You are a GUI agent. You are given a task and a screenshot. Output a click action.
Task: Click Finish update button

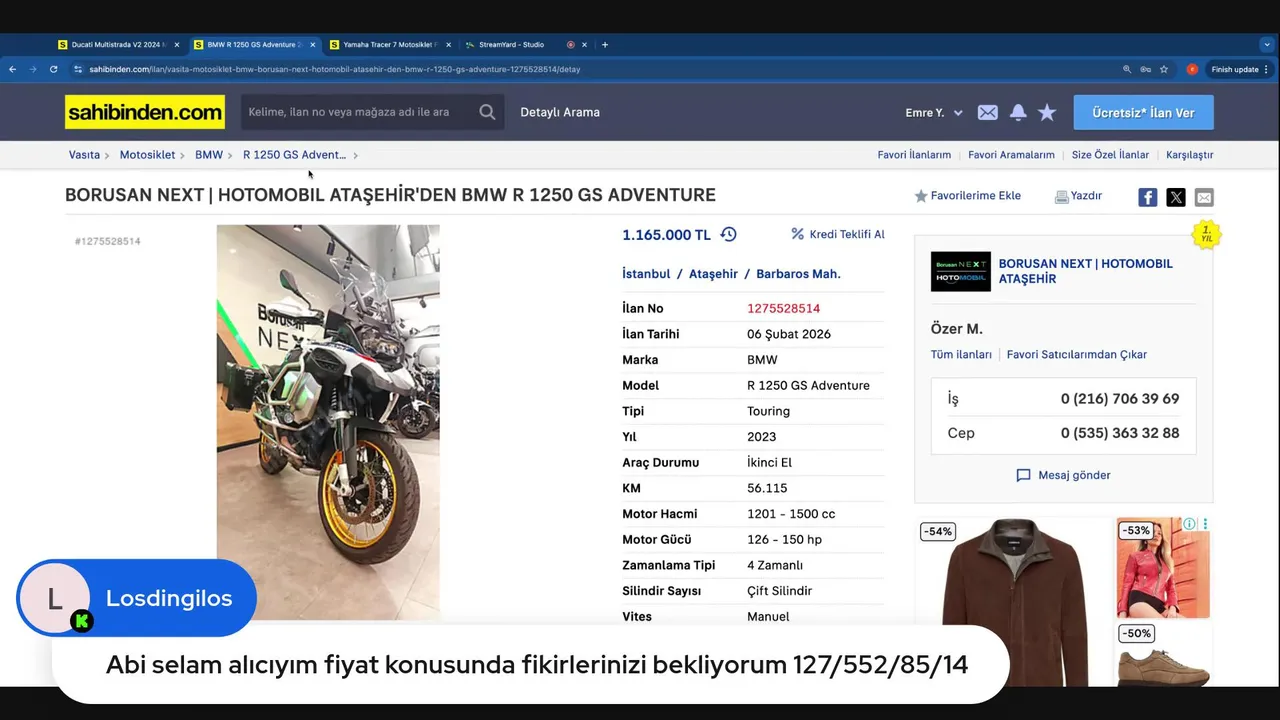point(1234,69)
